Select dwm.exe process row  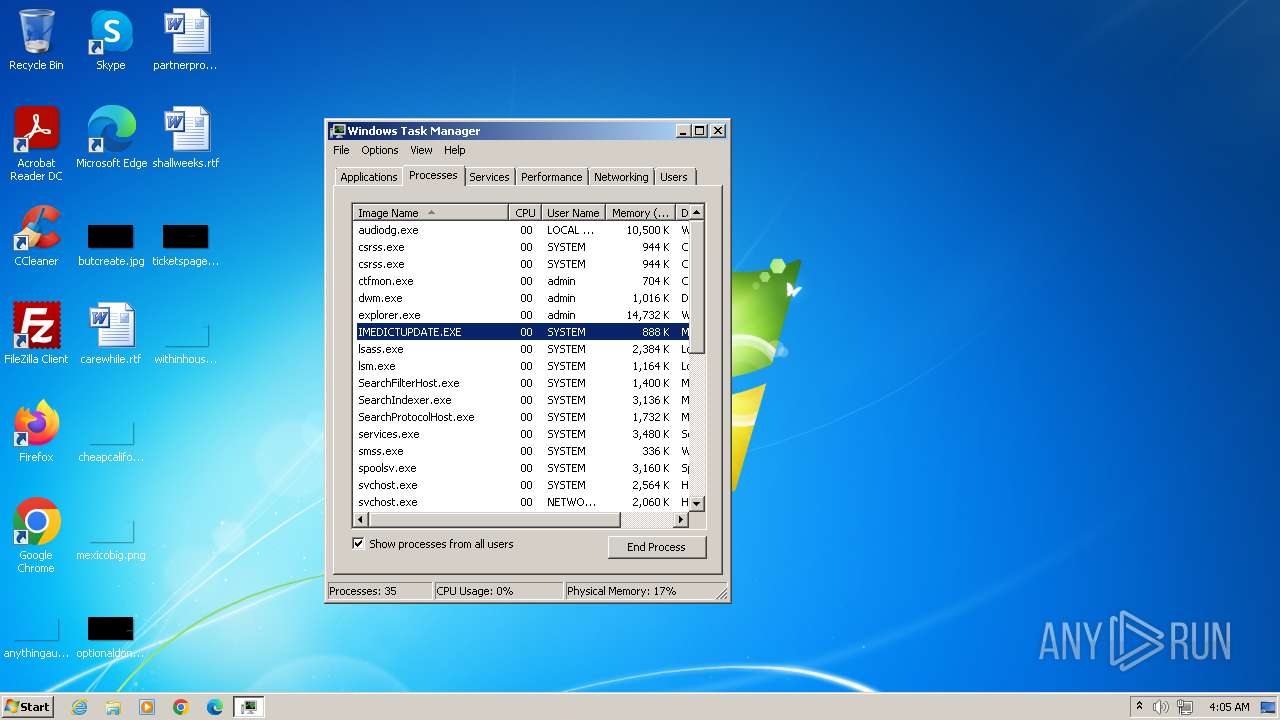point(521,298)
